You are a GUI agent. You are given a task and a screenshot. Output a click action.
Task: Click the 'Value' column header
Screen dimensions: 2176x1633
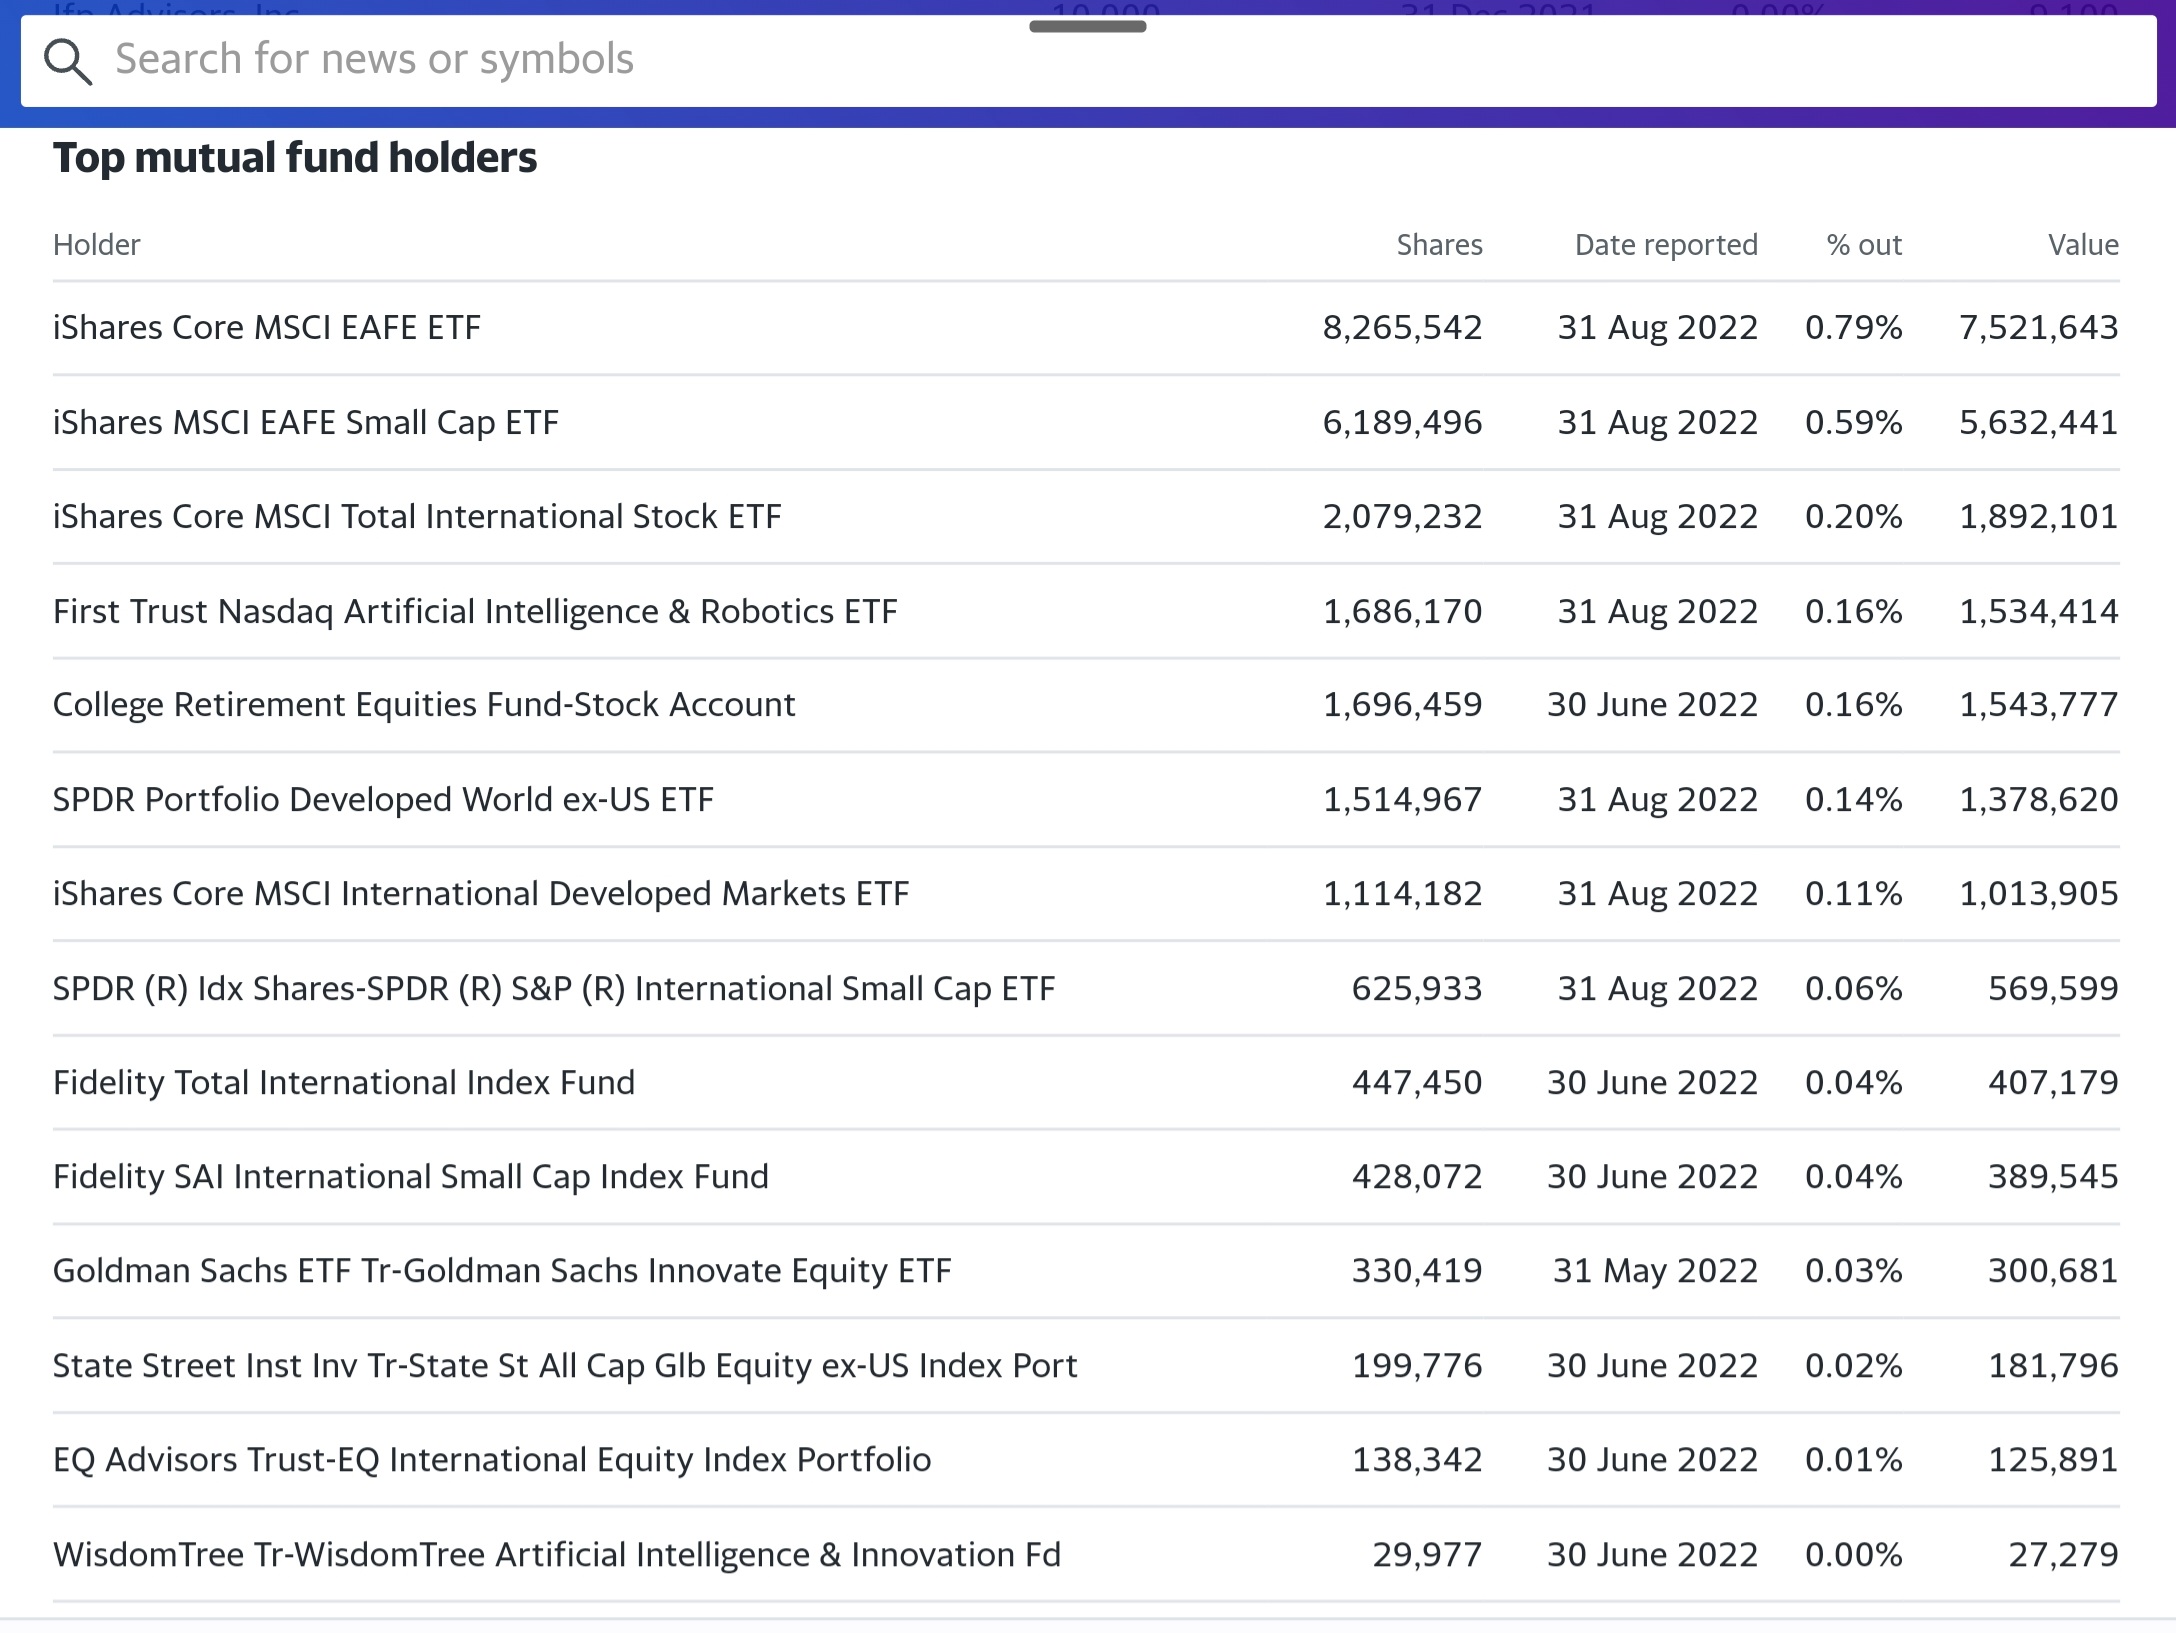2083,245
